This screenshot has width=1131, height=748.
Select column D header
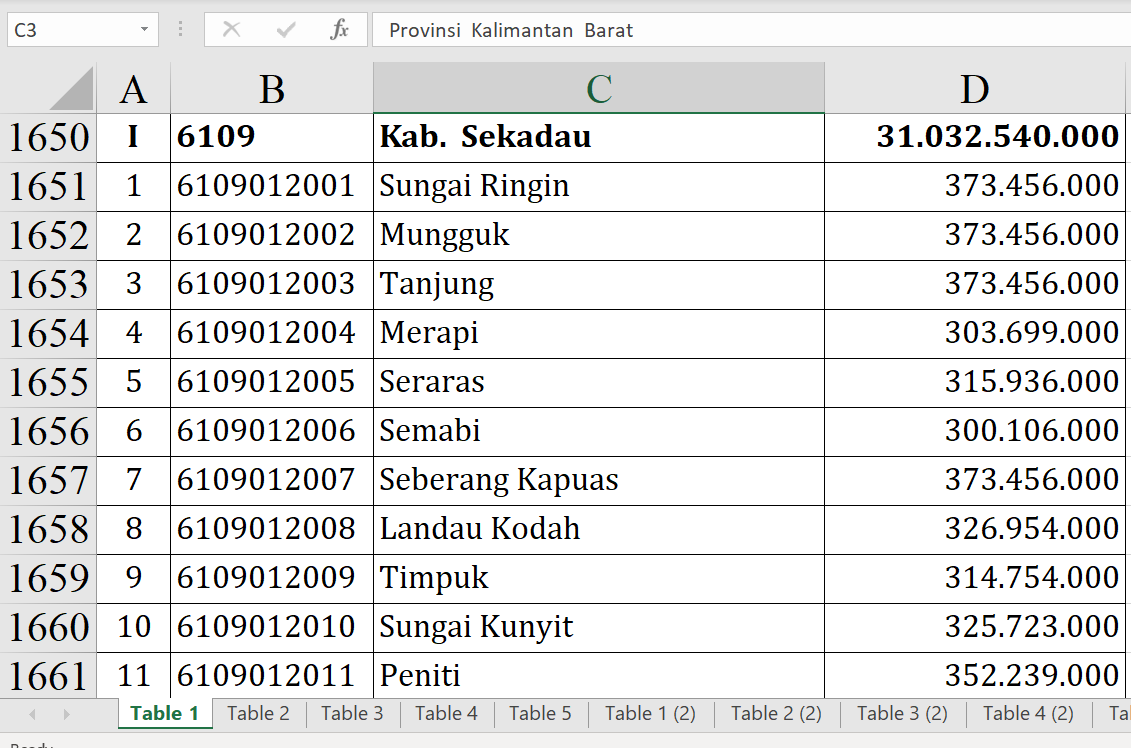pos(975,89)
